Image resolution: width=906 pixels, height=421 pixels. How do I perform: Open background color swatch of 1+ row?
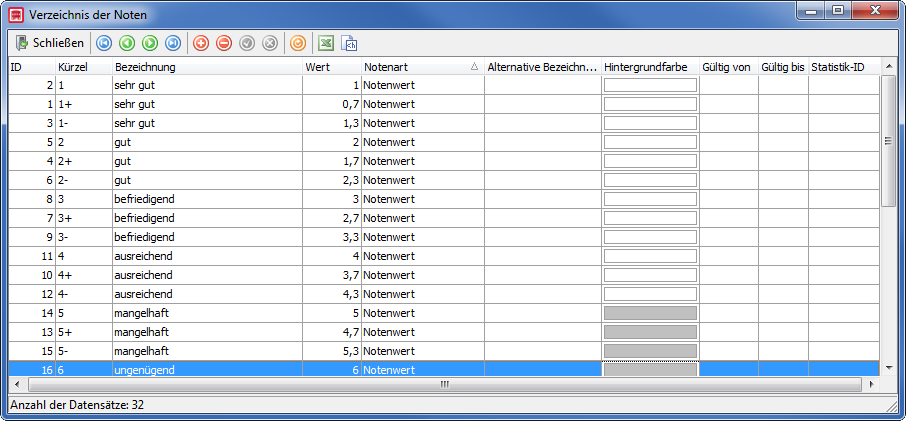(x=650, y=105)
